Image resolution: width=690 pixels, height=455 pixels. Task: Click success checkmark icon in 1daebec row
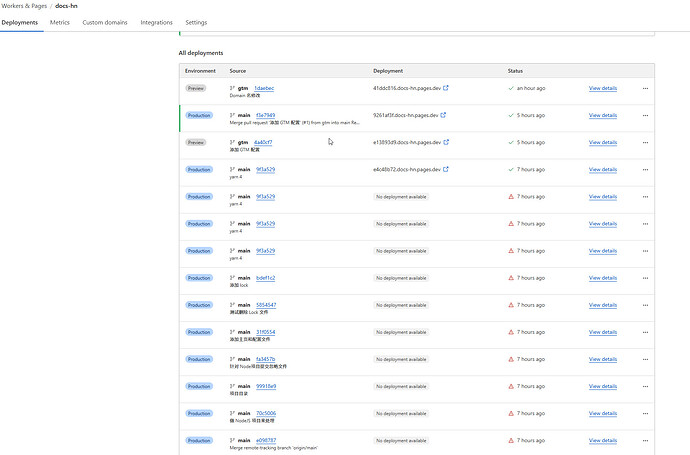(x=511, y=88)
